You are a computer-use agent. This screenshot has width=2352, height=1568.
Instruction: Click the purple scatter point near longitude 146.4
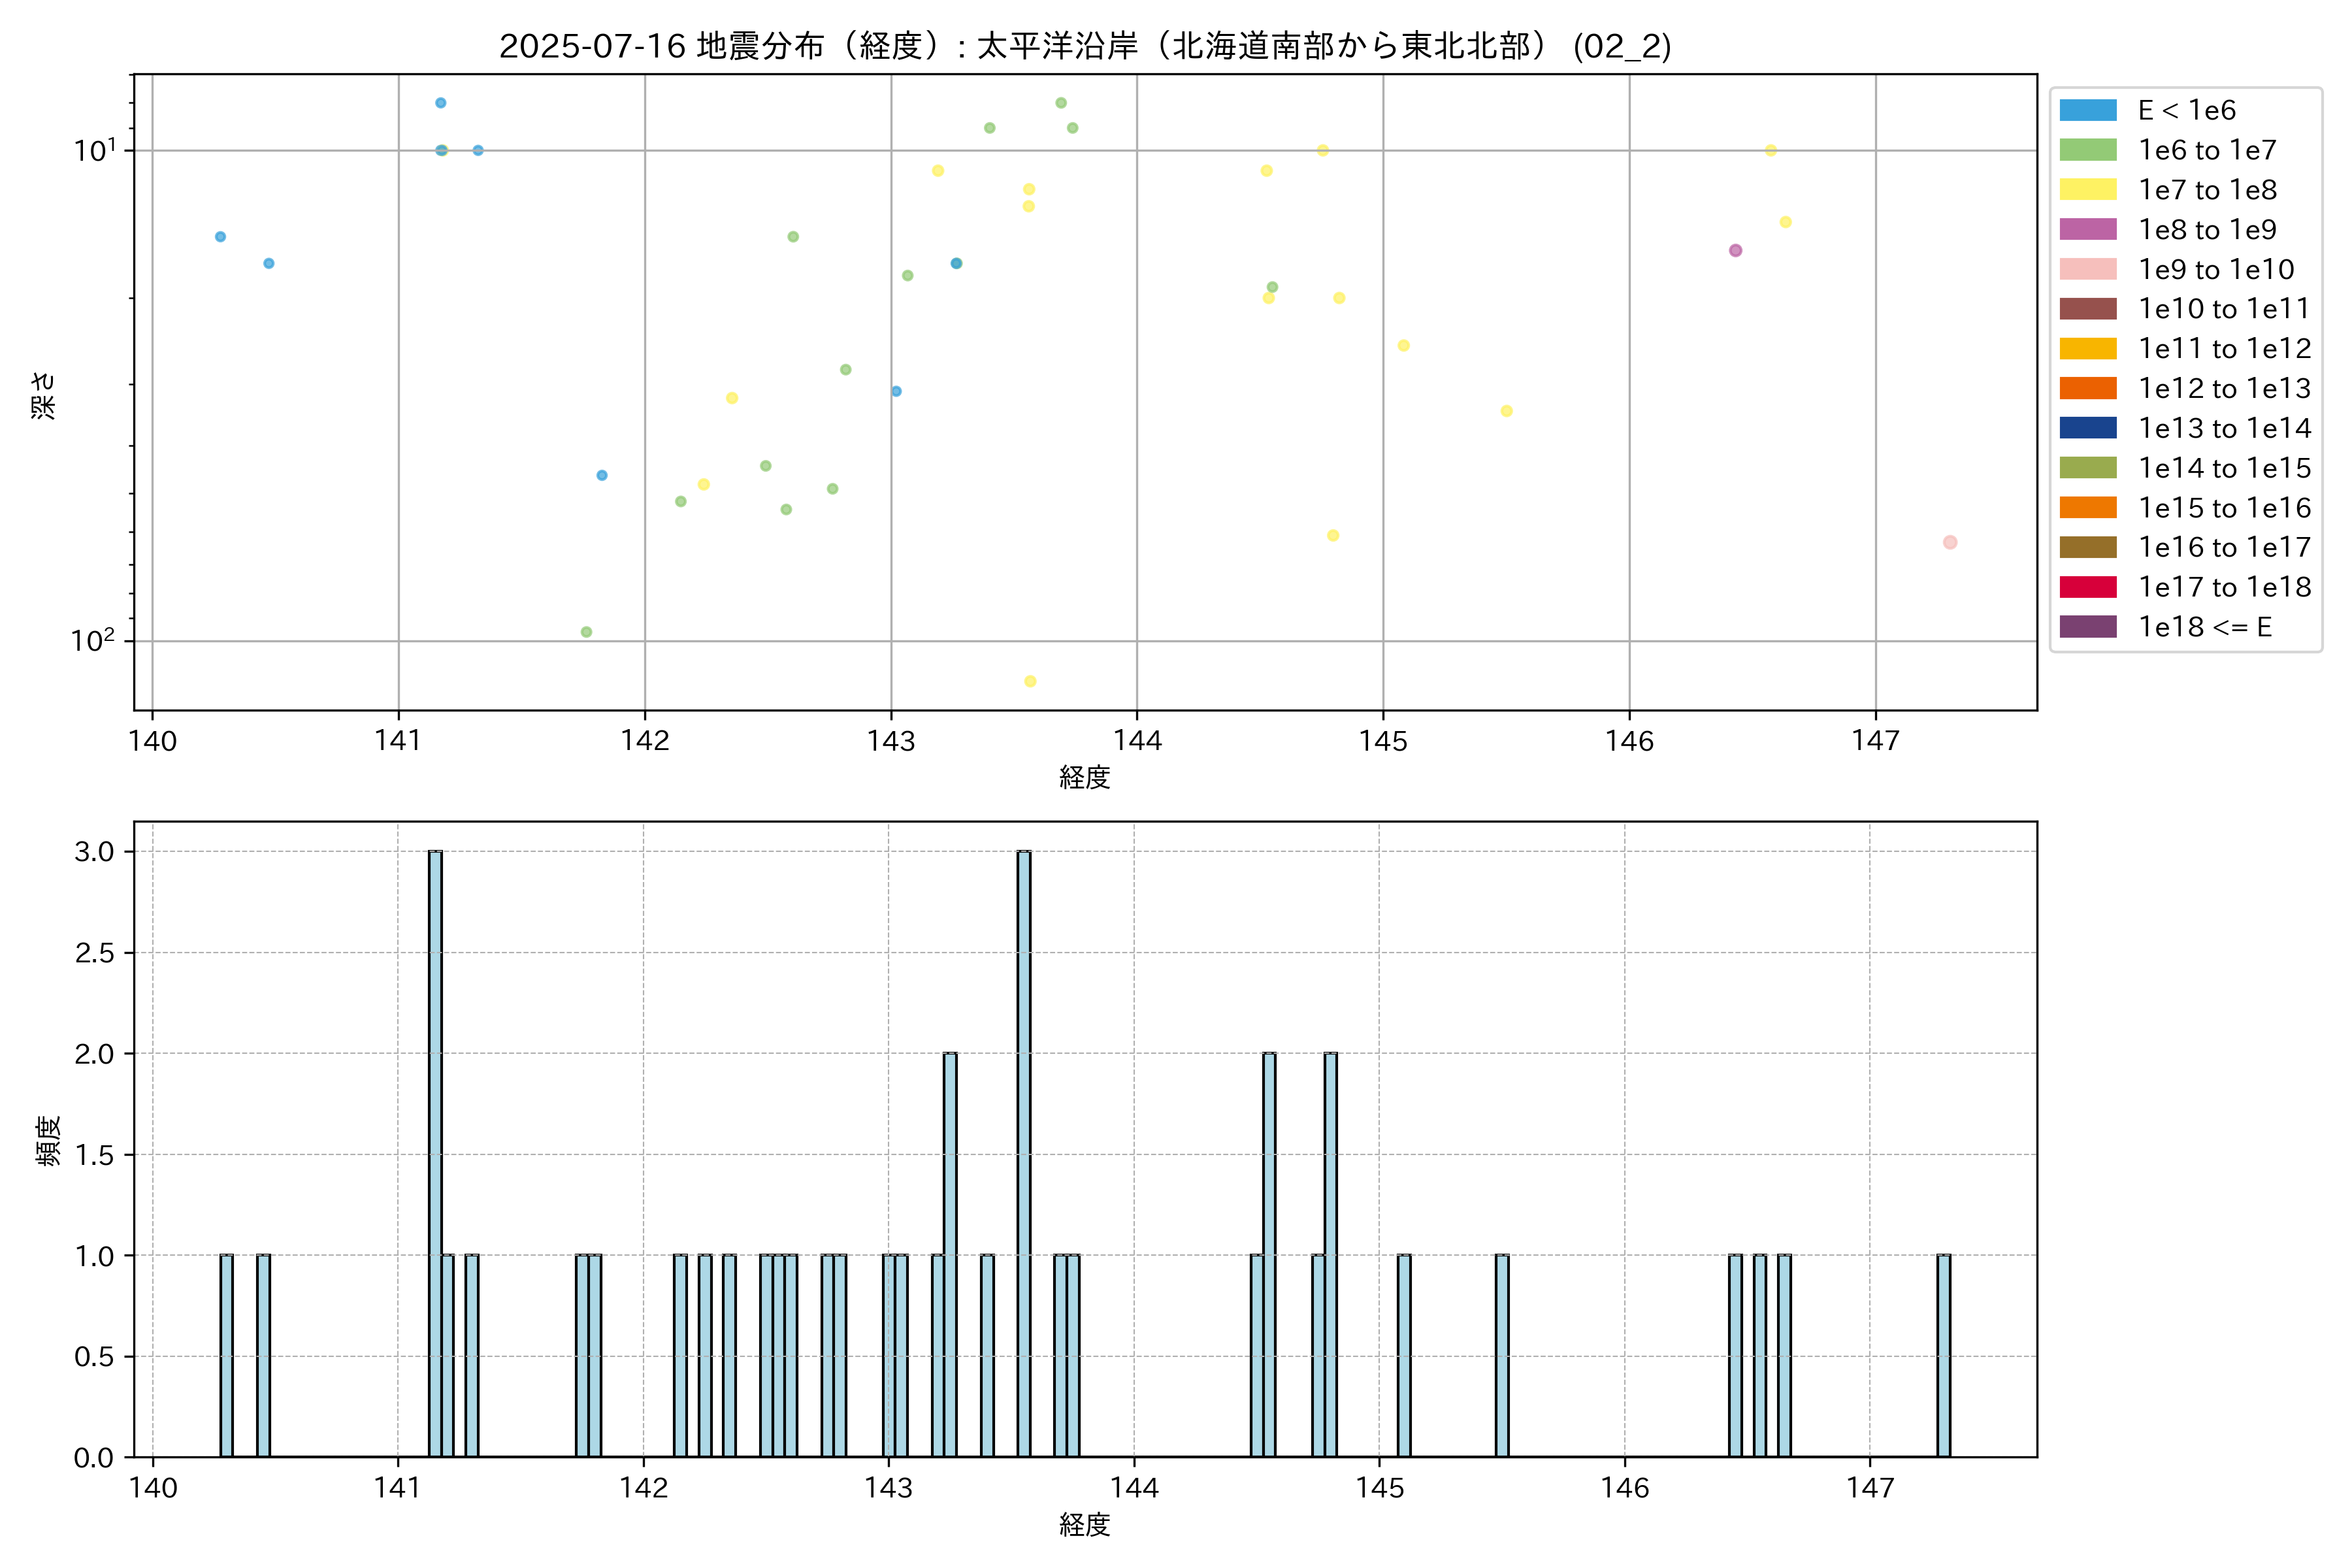[1735, 250]
